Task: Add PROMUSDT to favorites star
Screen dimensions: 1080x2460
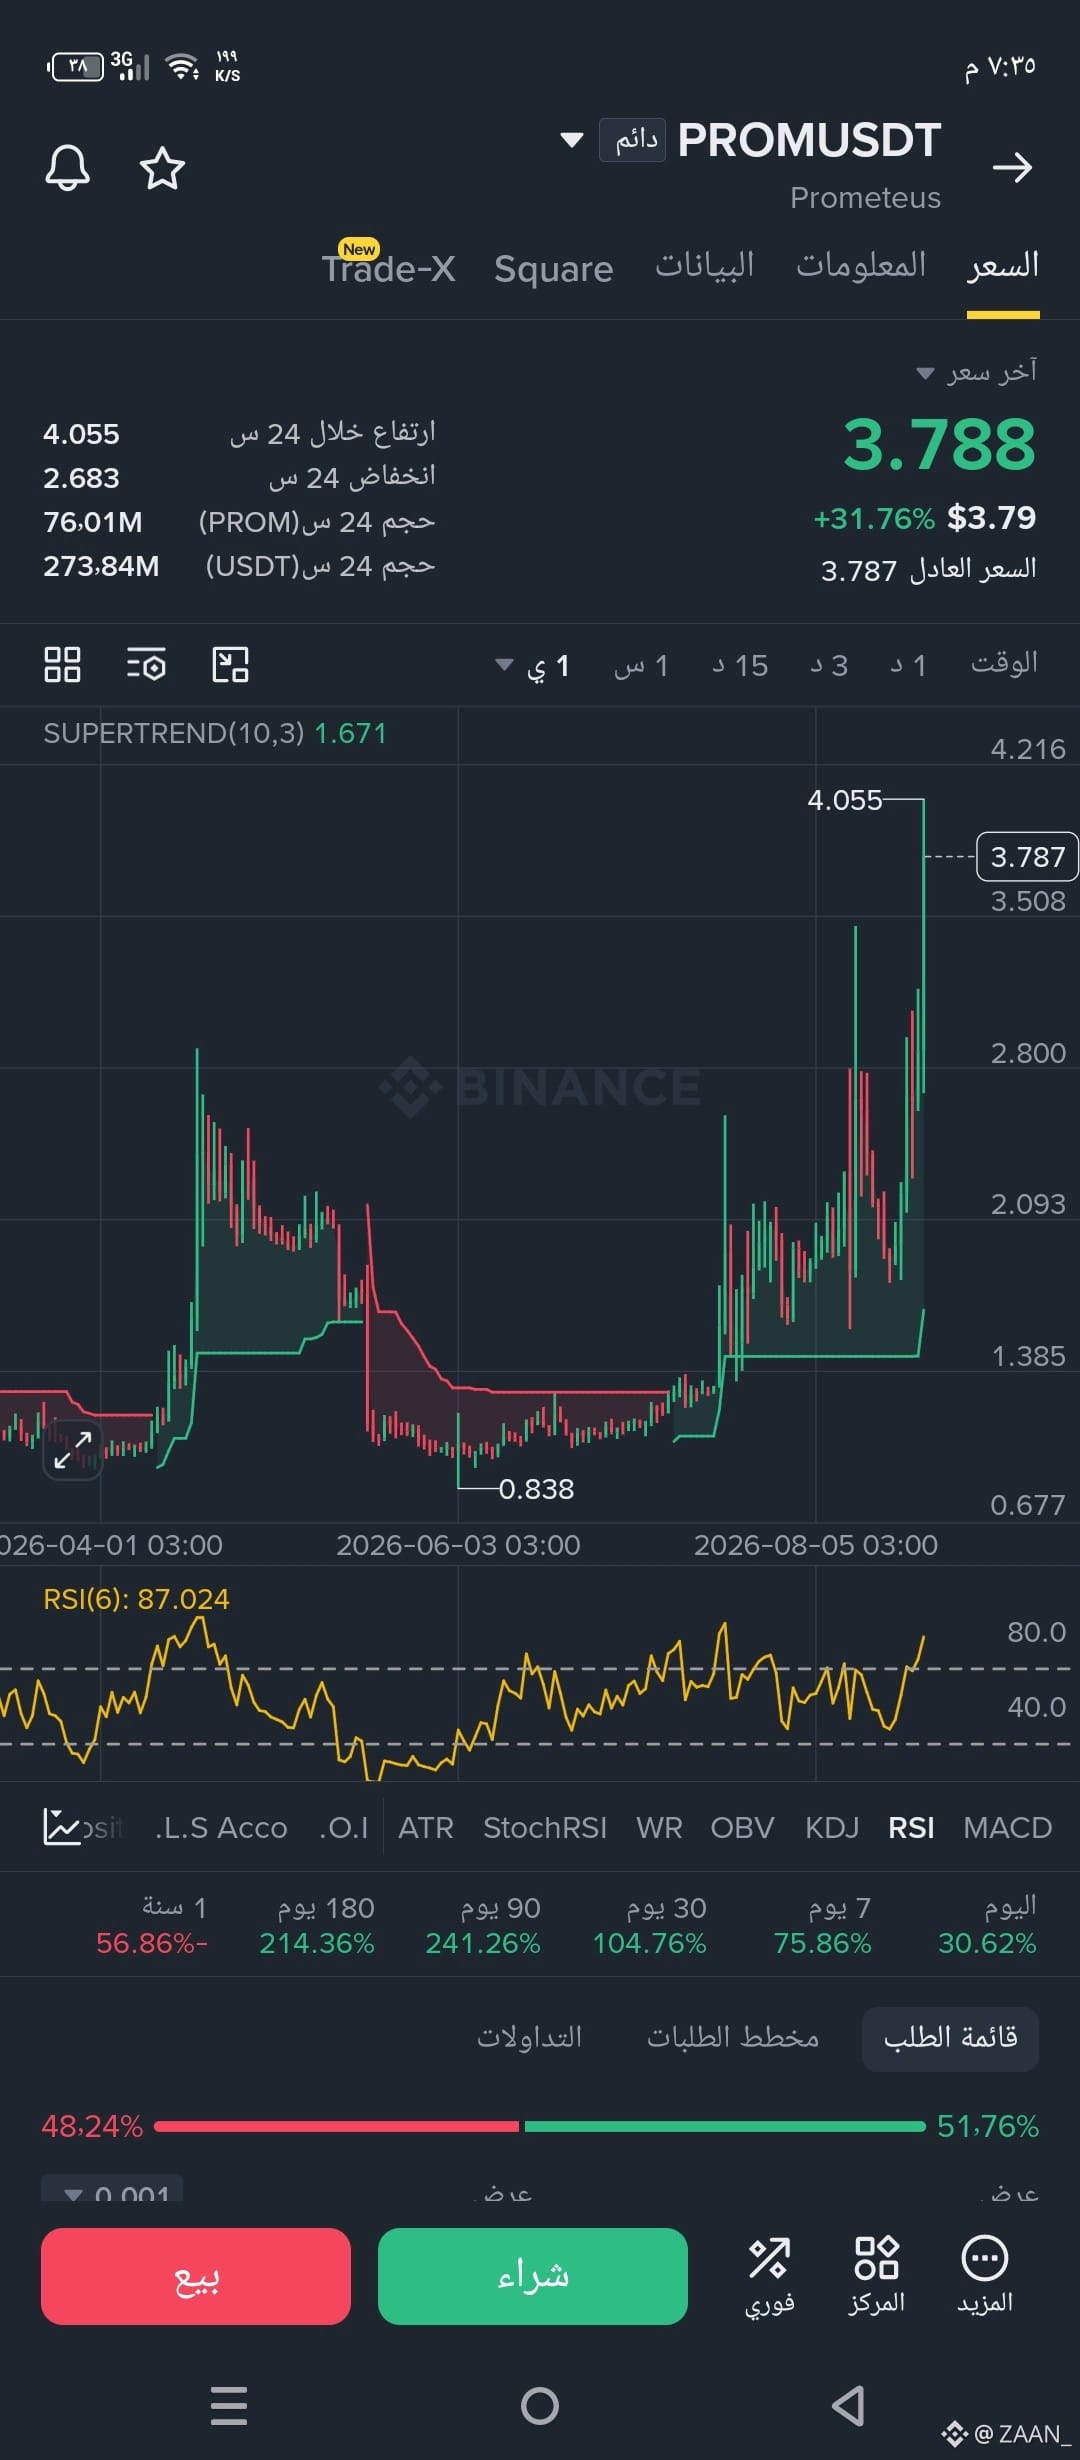Action: (x=162, y=167)
